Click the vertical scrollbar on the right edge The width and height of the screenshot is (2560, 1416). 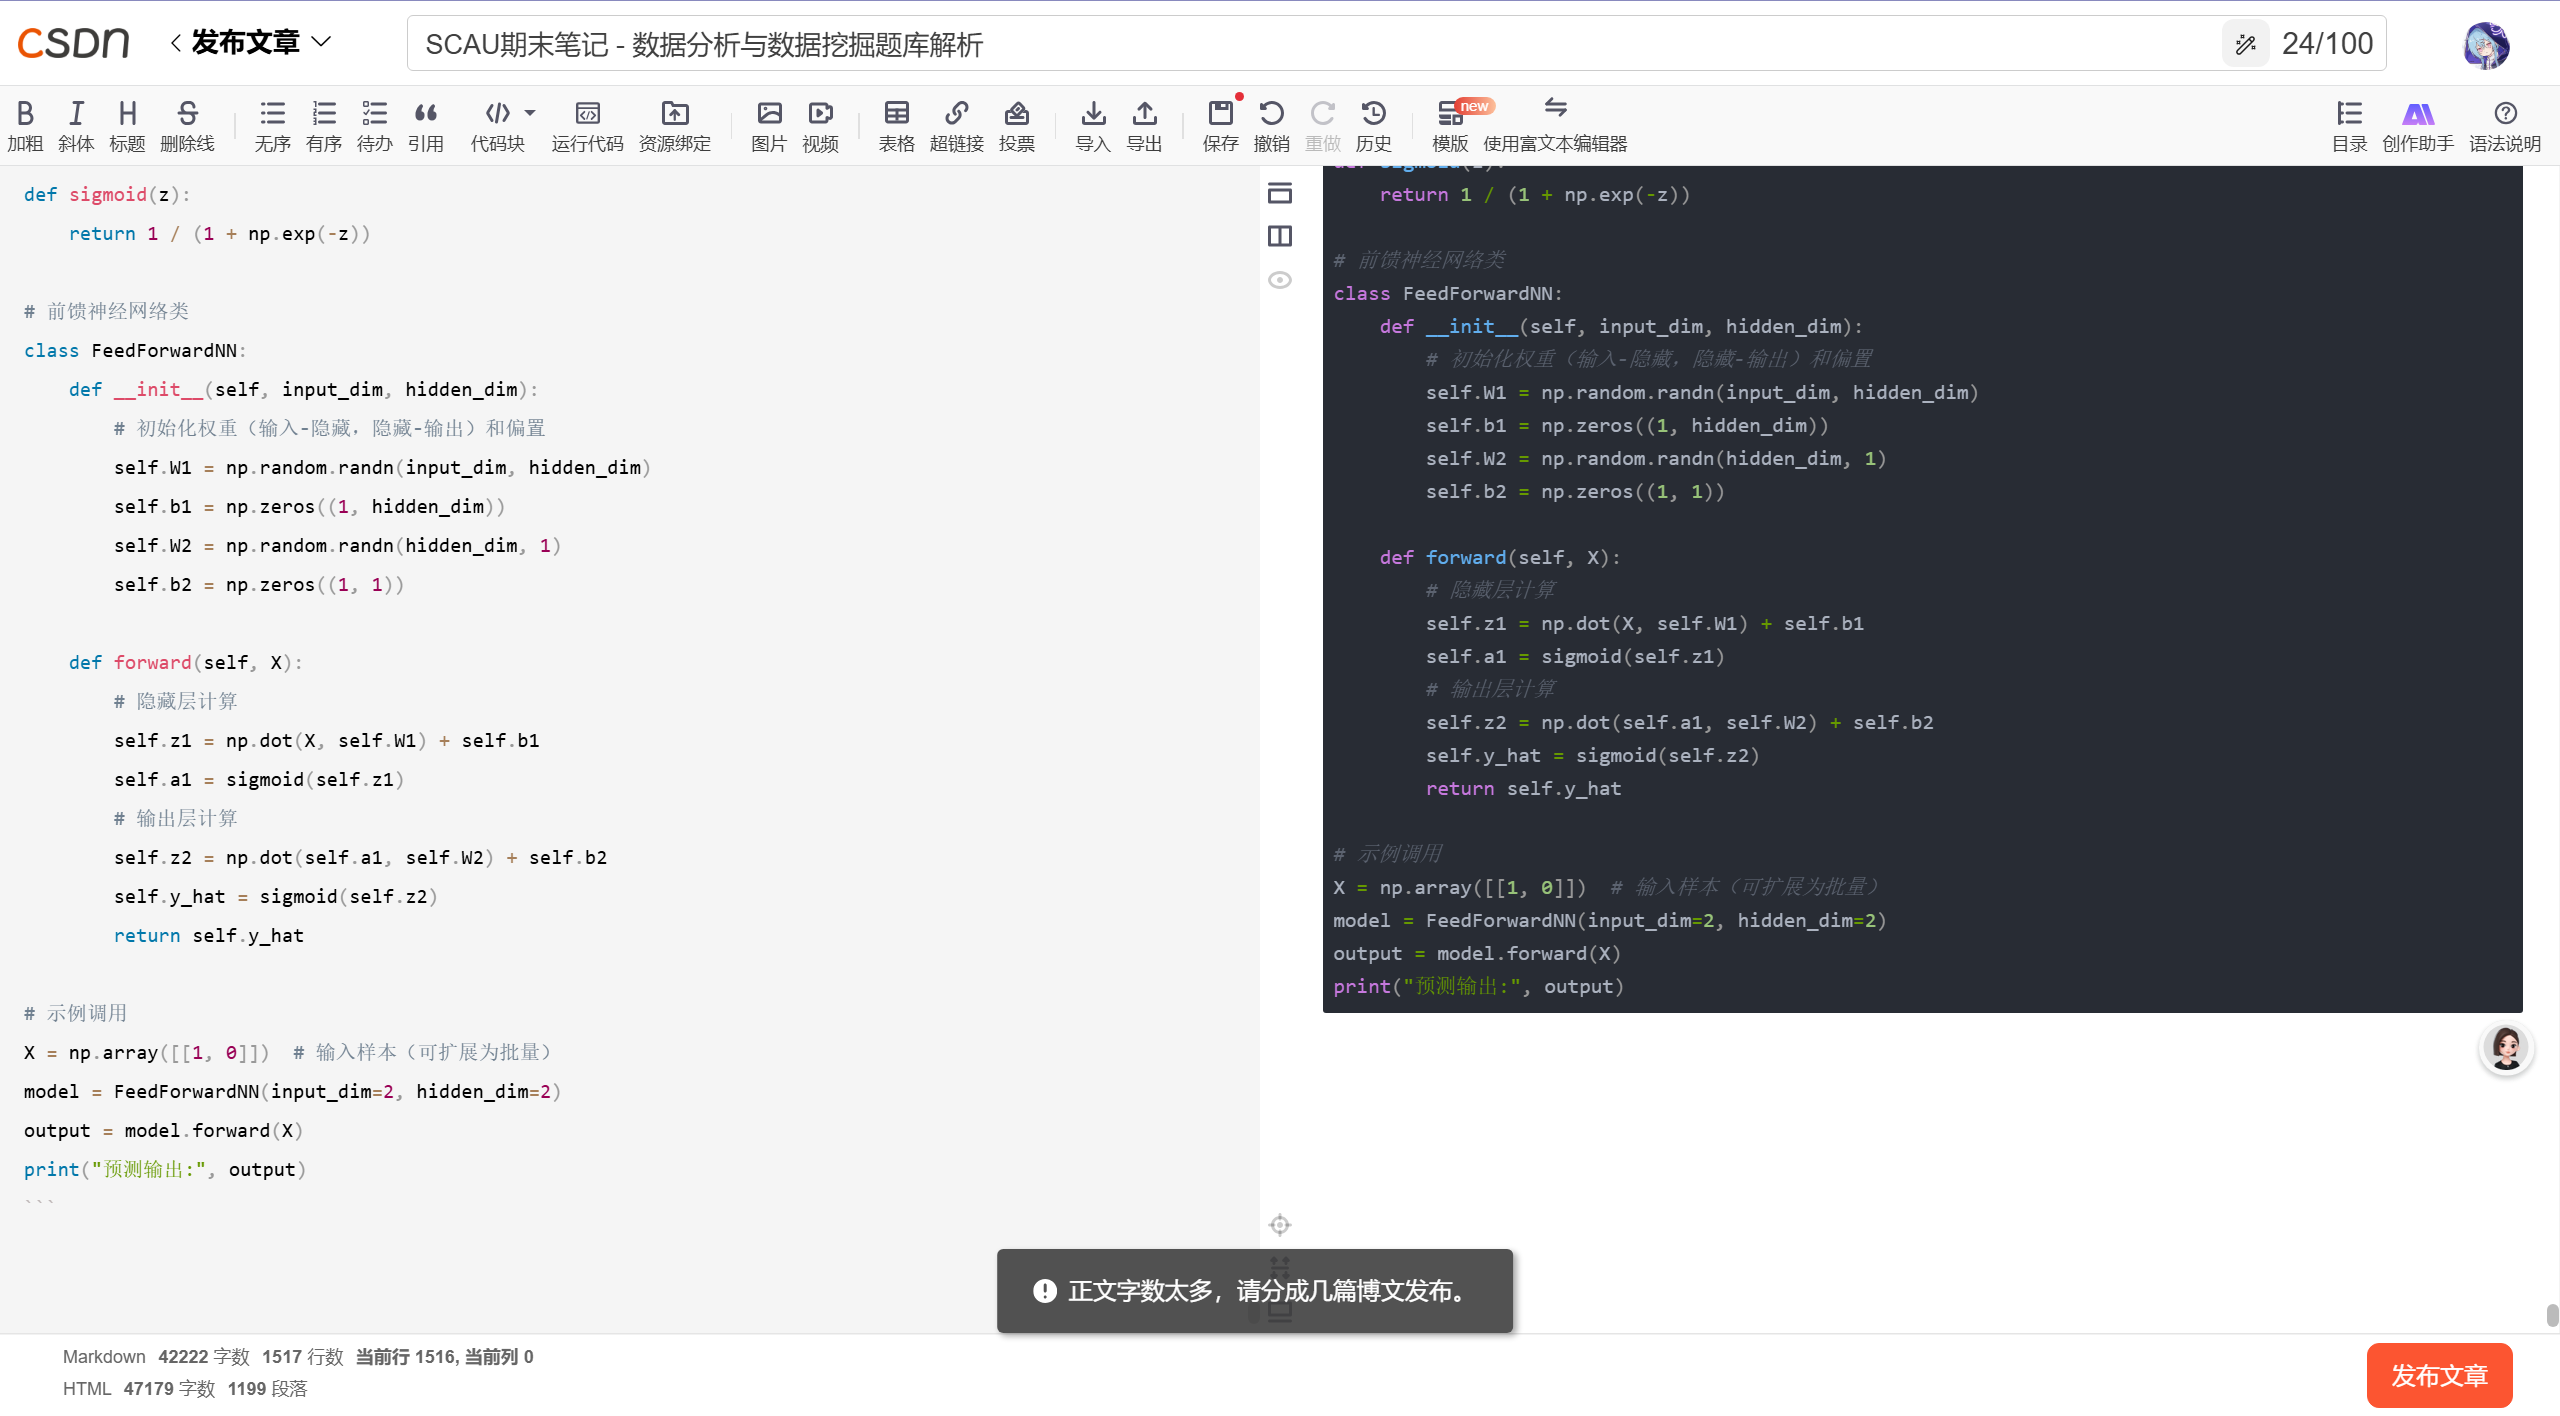coord(2552,1315)
